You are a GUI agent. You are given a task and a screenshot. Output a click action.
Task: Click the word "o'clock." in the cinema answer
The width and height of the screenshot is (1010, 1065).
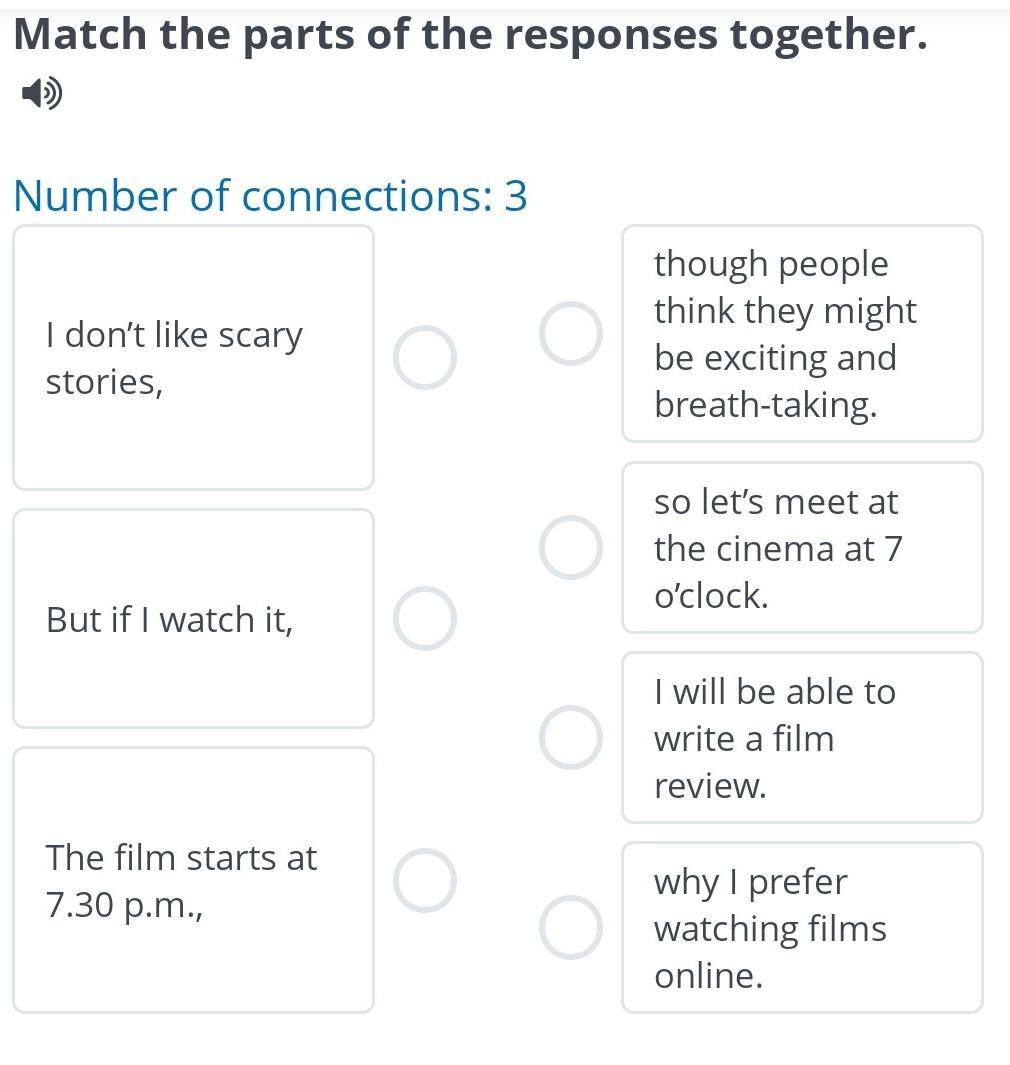[711, 596]
